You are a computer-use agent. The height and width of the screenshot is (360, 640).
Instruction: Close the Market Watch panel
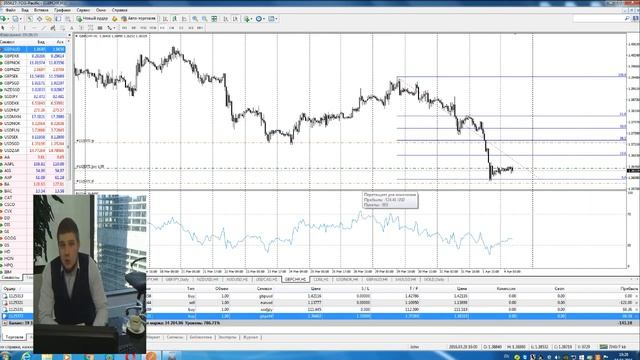(x=69, y=36)
